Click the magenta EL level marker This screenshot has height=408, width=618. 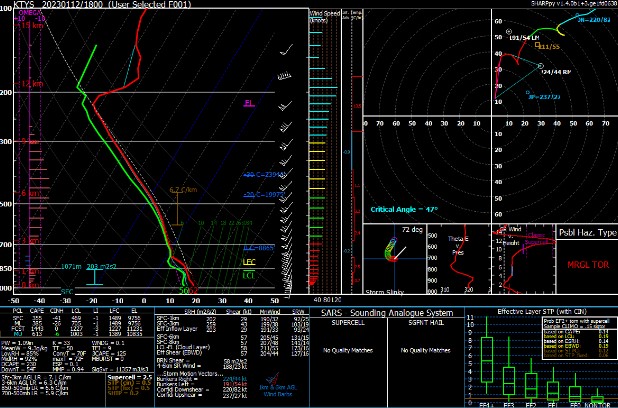(249, 103)
